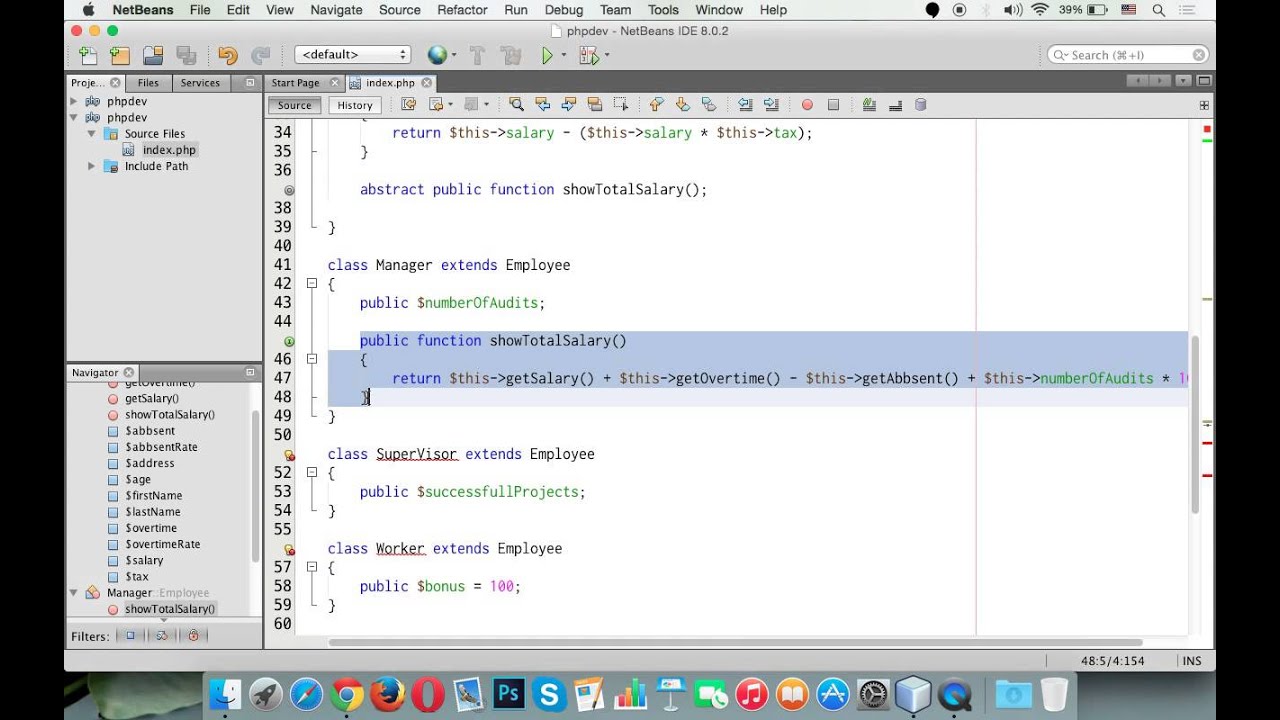Shift the line right with the editor icon

click(x=771, y=104)
